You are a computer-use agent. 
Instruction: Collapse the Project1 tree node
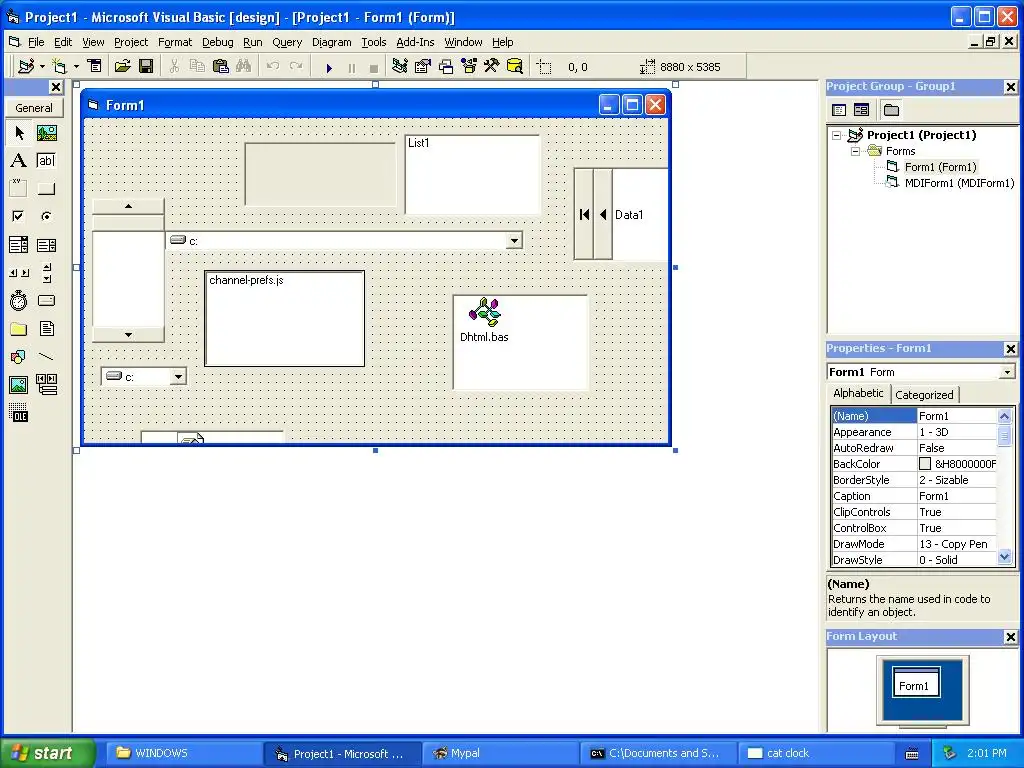coord(837,135)
